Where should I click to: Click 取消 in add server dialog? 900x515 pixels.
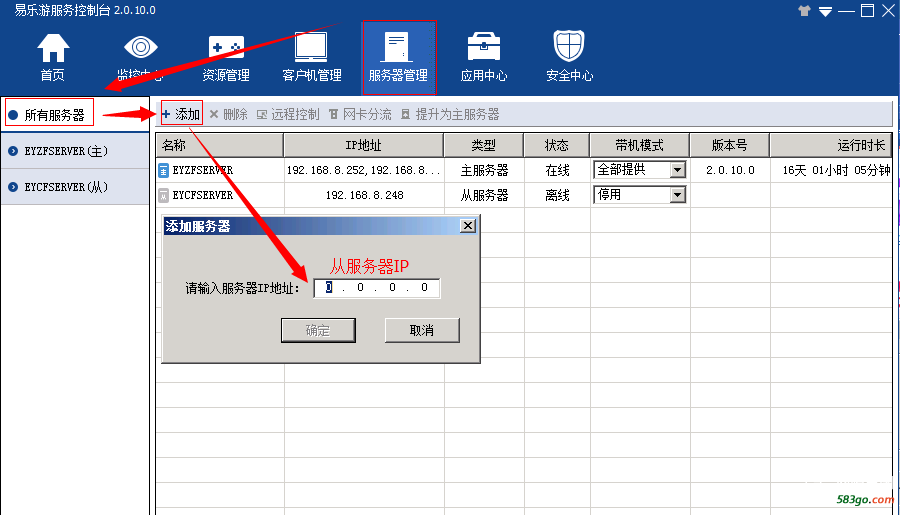421,330
